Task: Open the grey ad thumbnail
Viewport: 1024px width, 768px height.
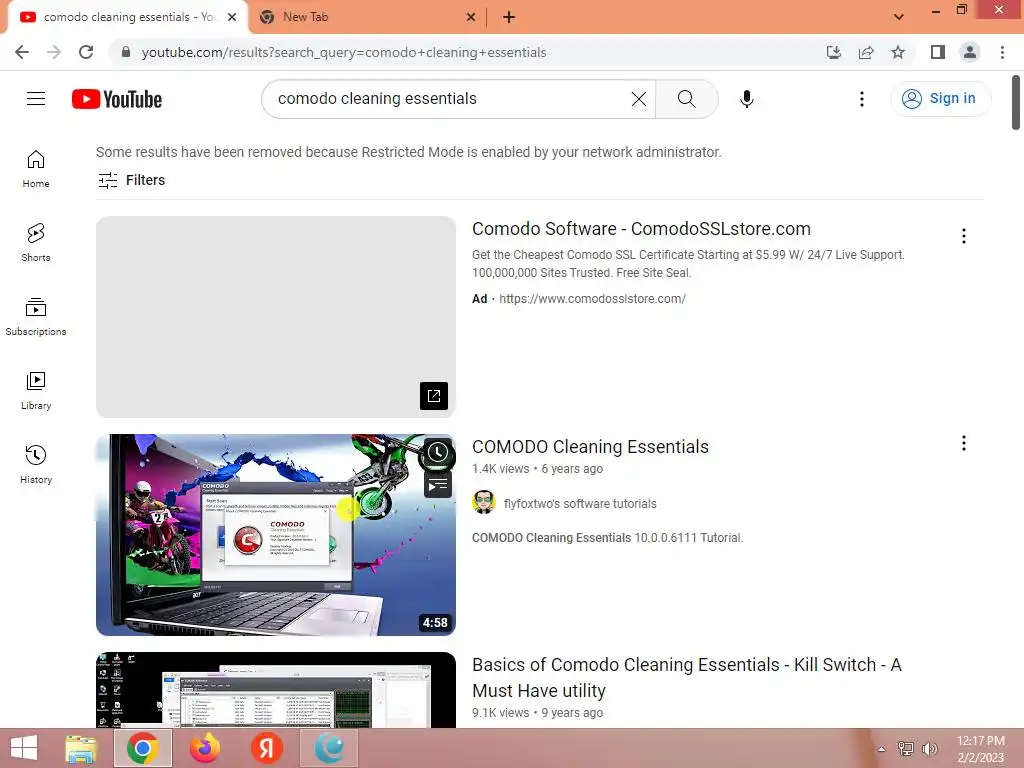Action: pos(276,317)
